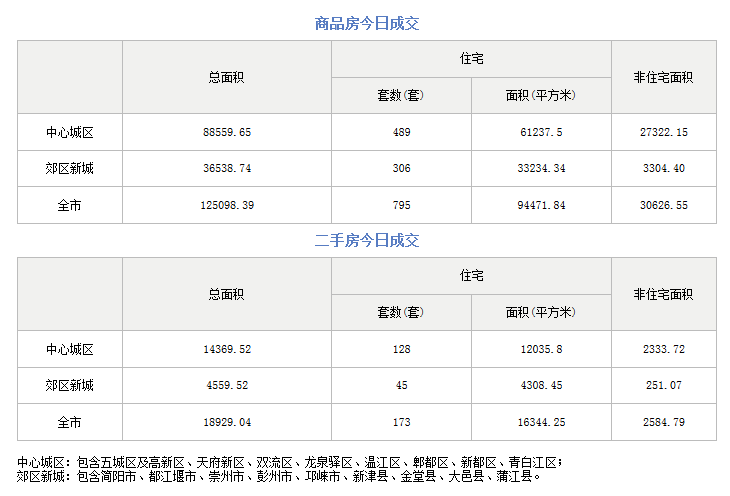Click the footnote line starting 中心城区：包含五城区
This screenshot has height=496, width=730.
(290, 462)
